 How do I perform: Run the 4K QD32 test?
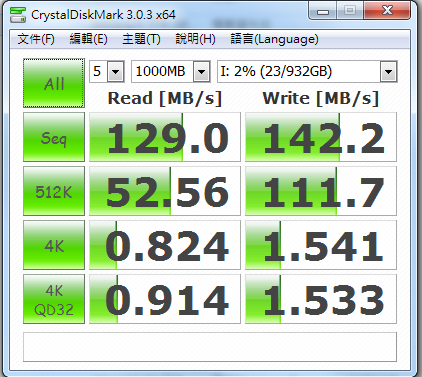click(x=54, y=299)
